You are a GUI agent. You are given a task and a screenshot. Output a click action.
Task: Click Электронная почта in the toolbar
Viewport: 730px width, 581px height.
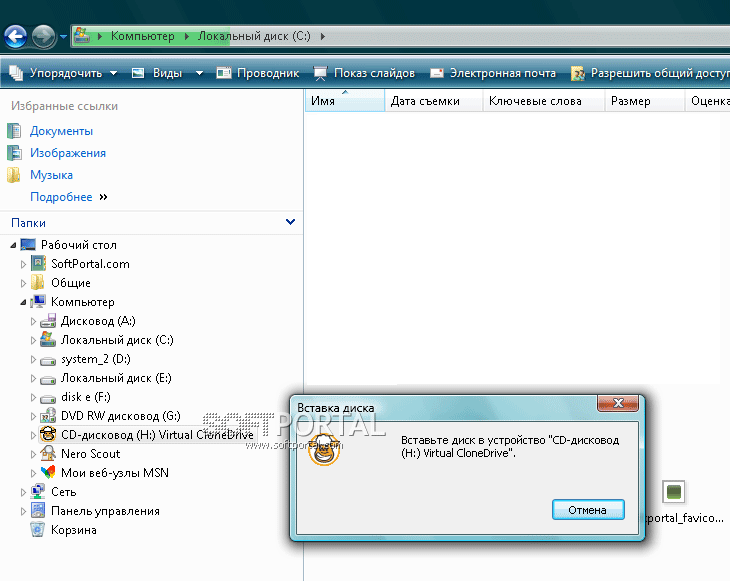click(503, 73)
